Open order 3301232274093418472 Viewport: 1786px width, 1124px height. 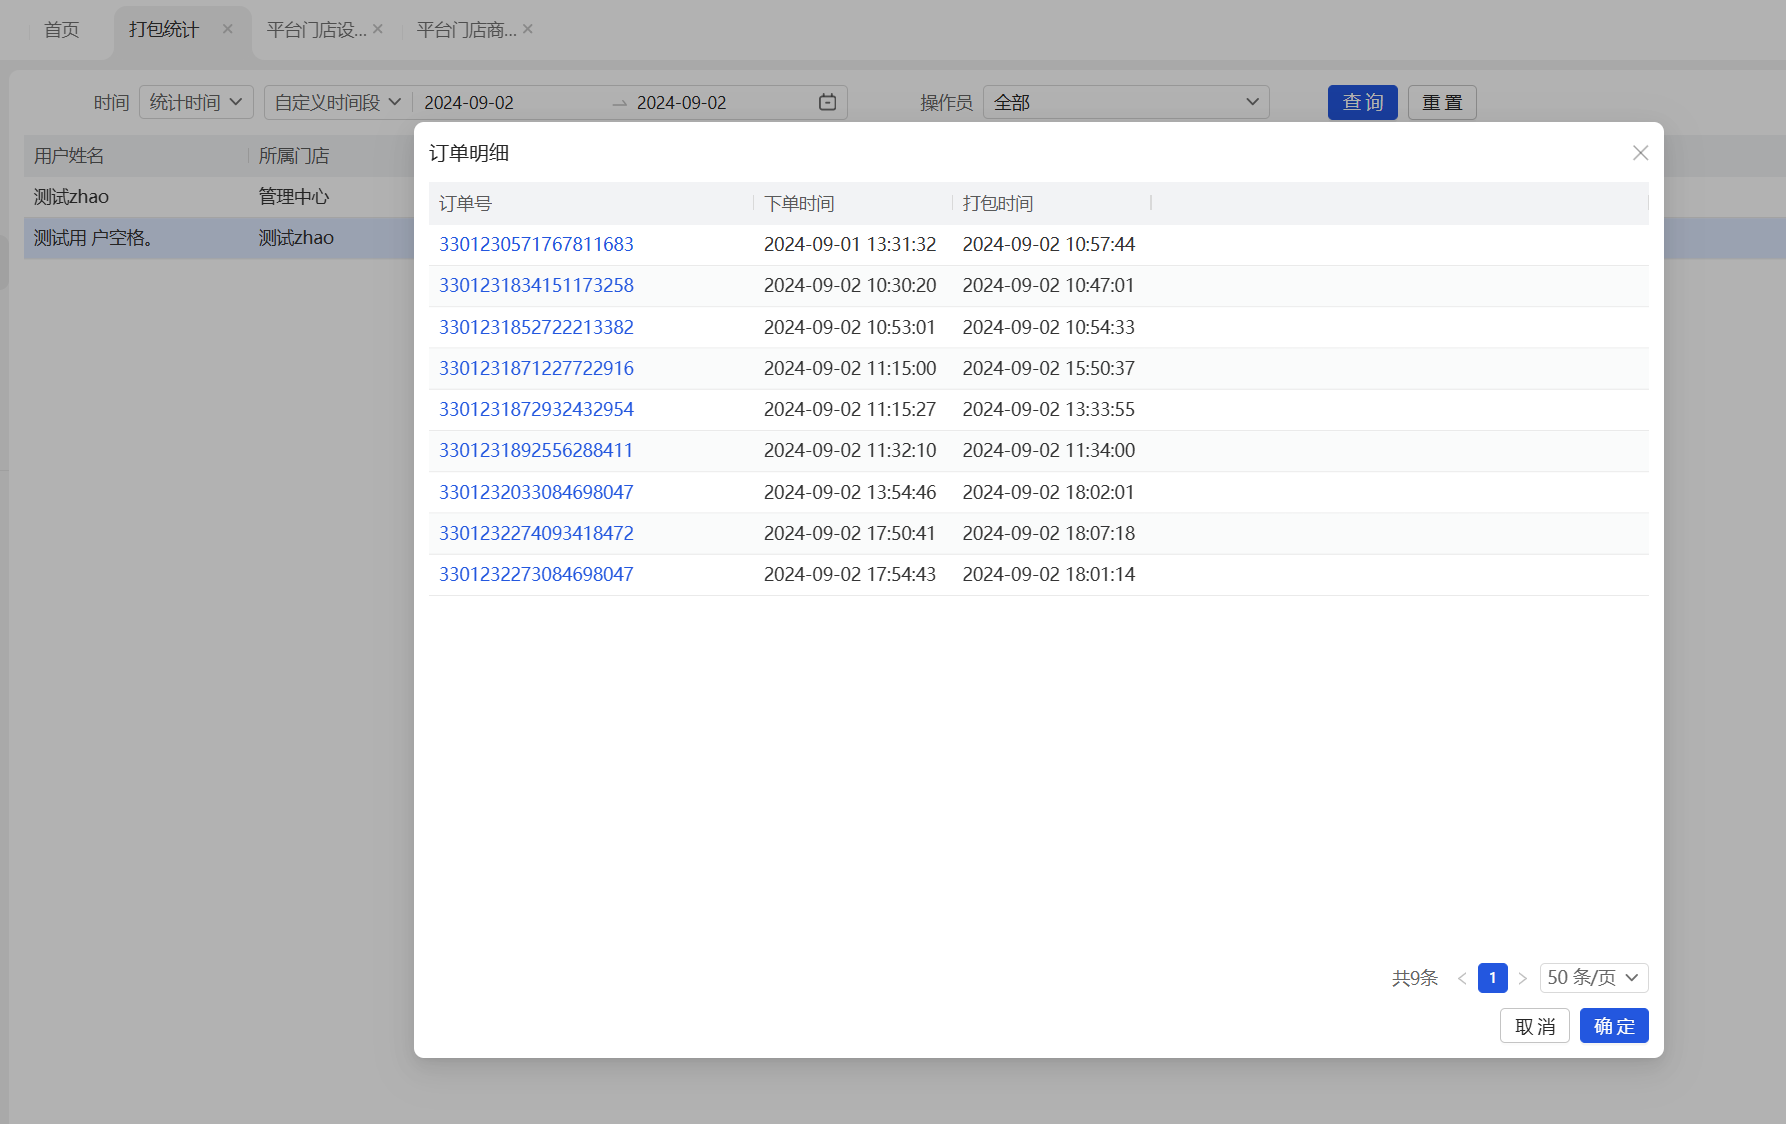click(537, 533)
